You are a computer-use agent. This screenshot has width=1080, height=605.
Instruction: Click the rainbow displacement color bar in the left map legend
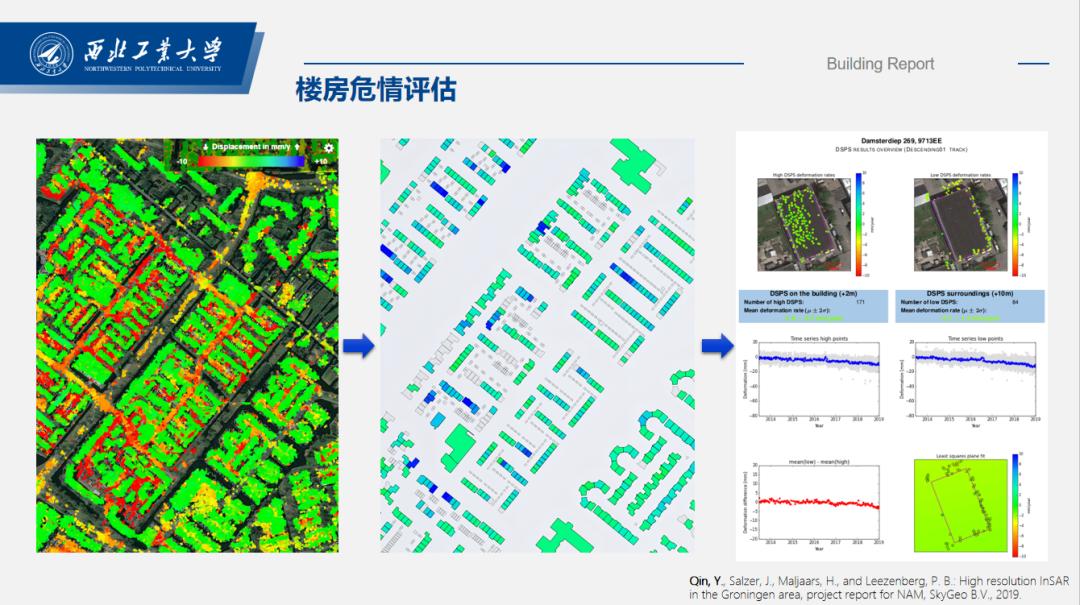click(x=251, y=161)
